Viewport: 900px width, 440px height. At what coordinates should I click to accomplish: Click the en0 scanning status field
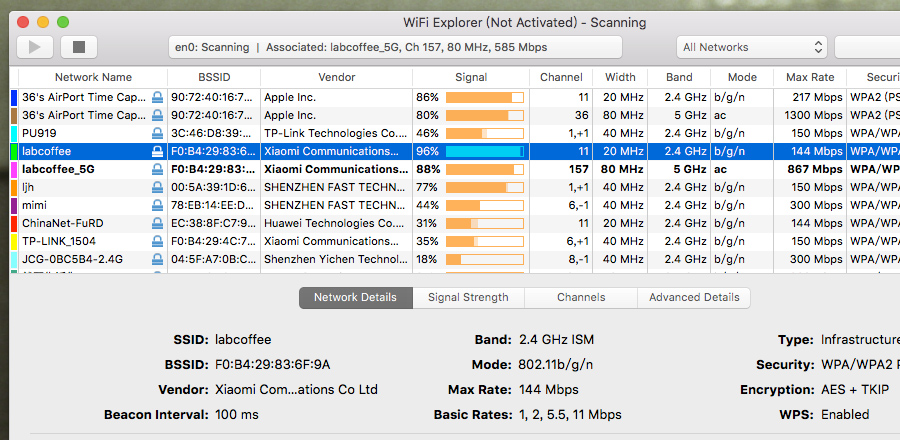(394, 47)
